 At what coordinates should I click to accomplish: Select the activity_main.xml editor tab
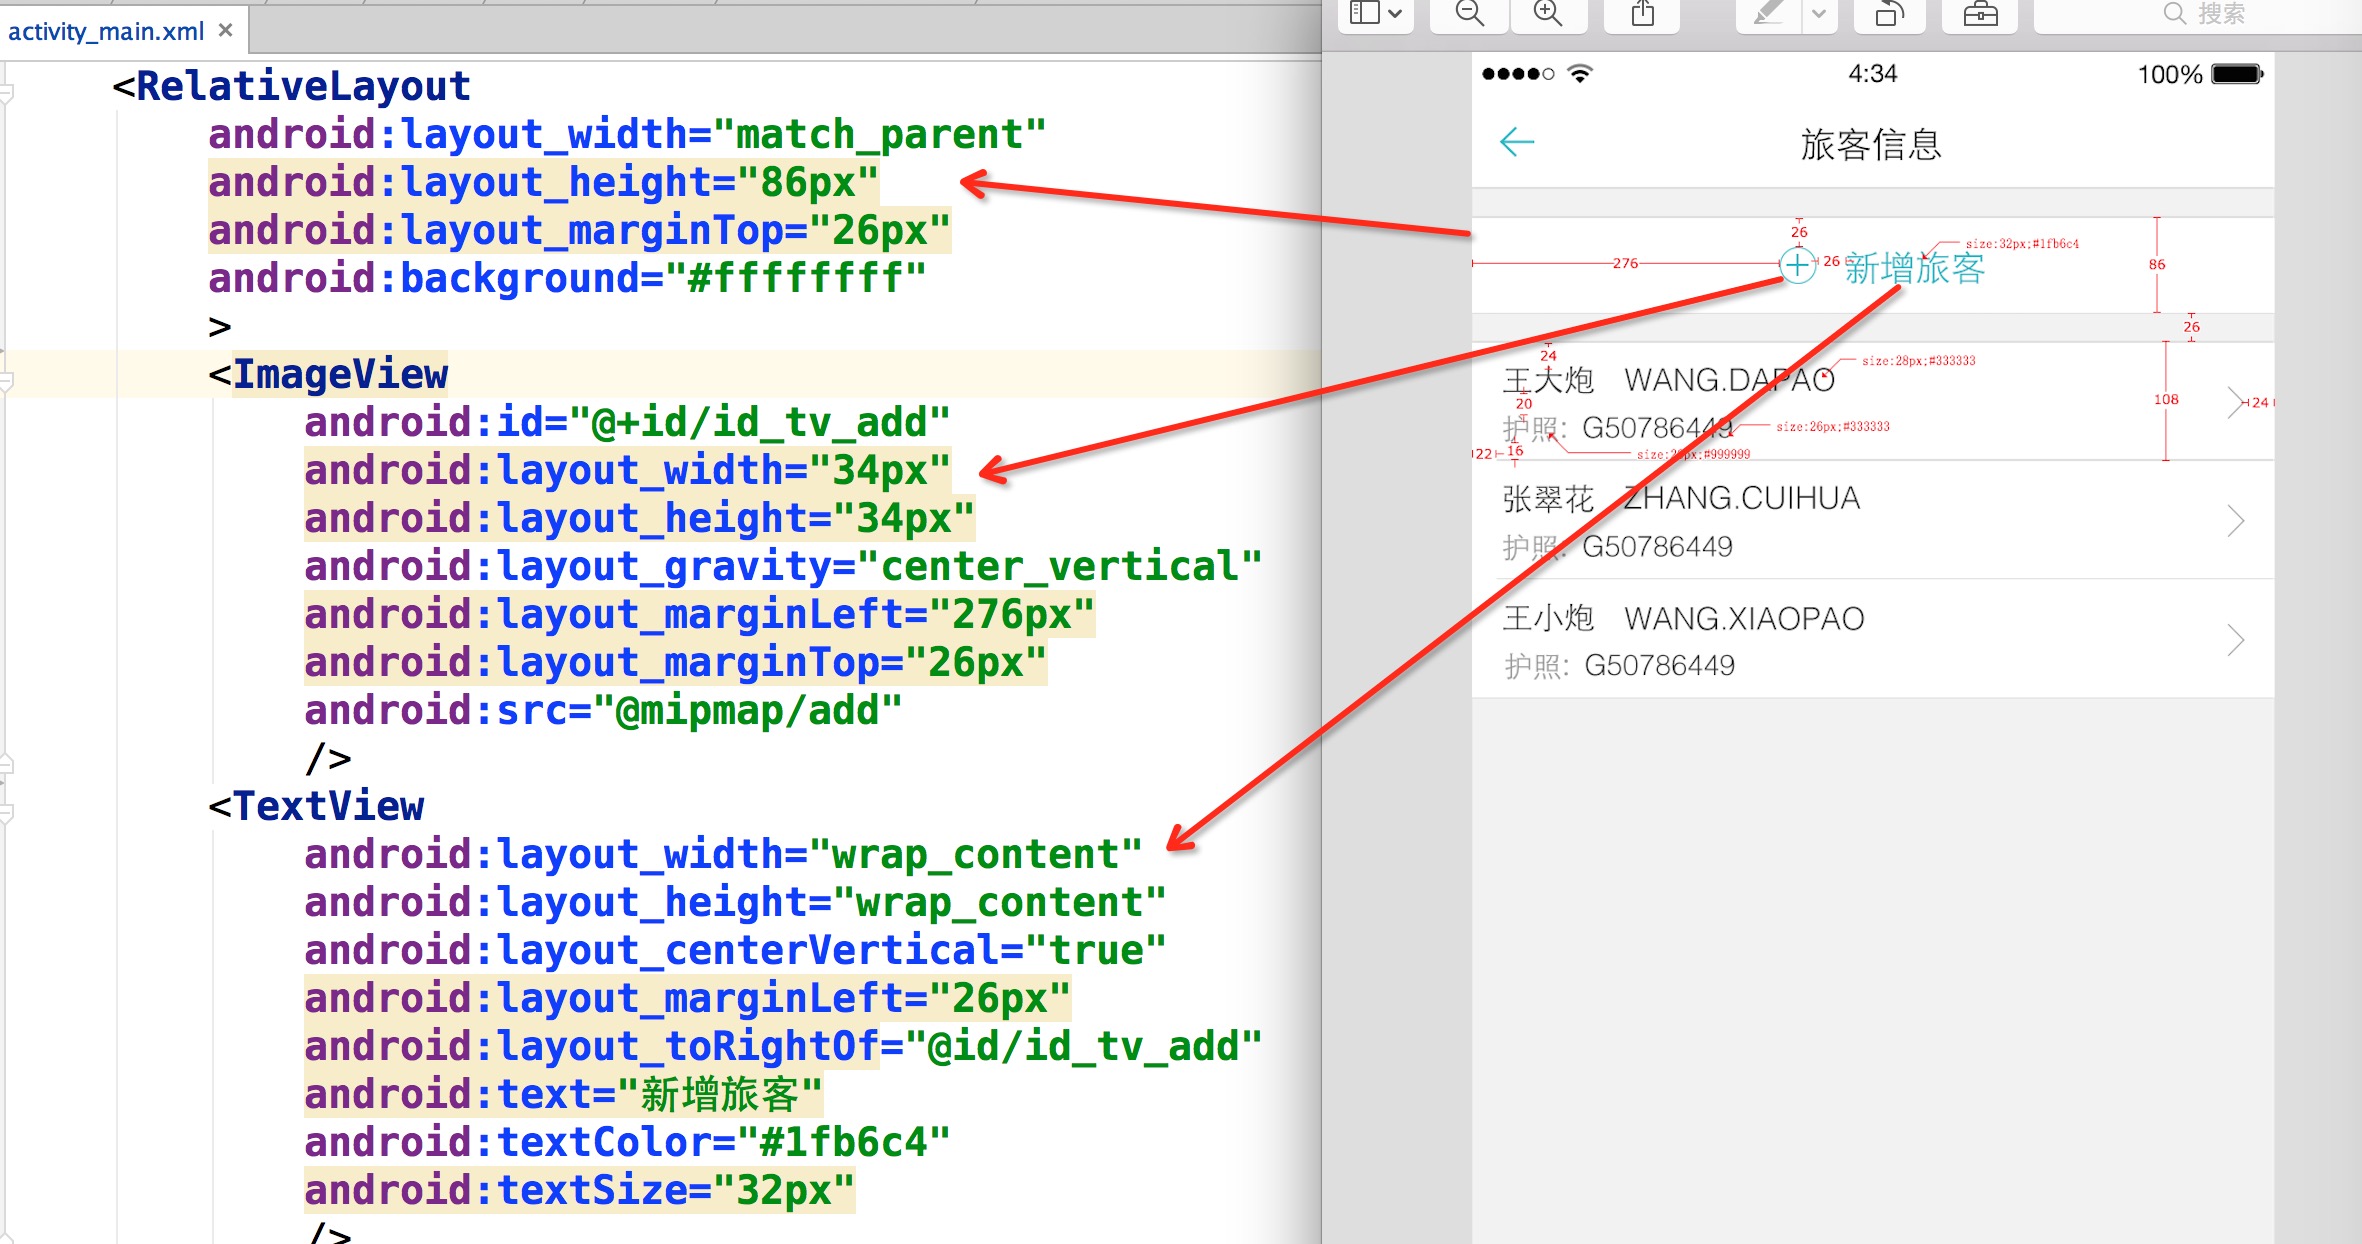tap(106, 31)
